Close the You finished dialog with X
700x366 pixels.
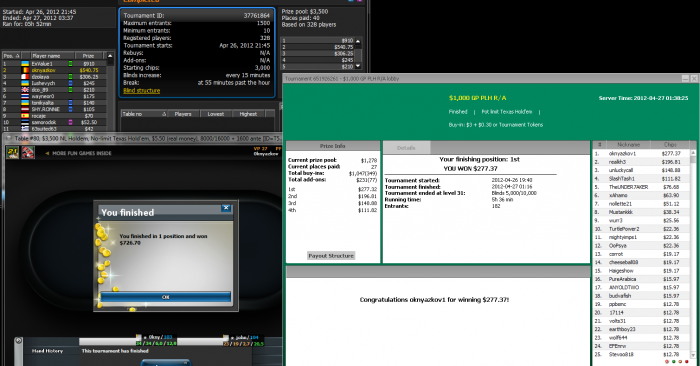click(226, 208)
